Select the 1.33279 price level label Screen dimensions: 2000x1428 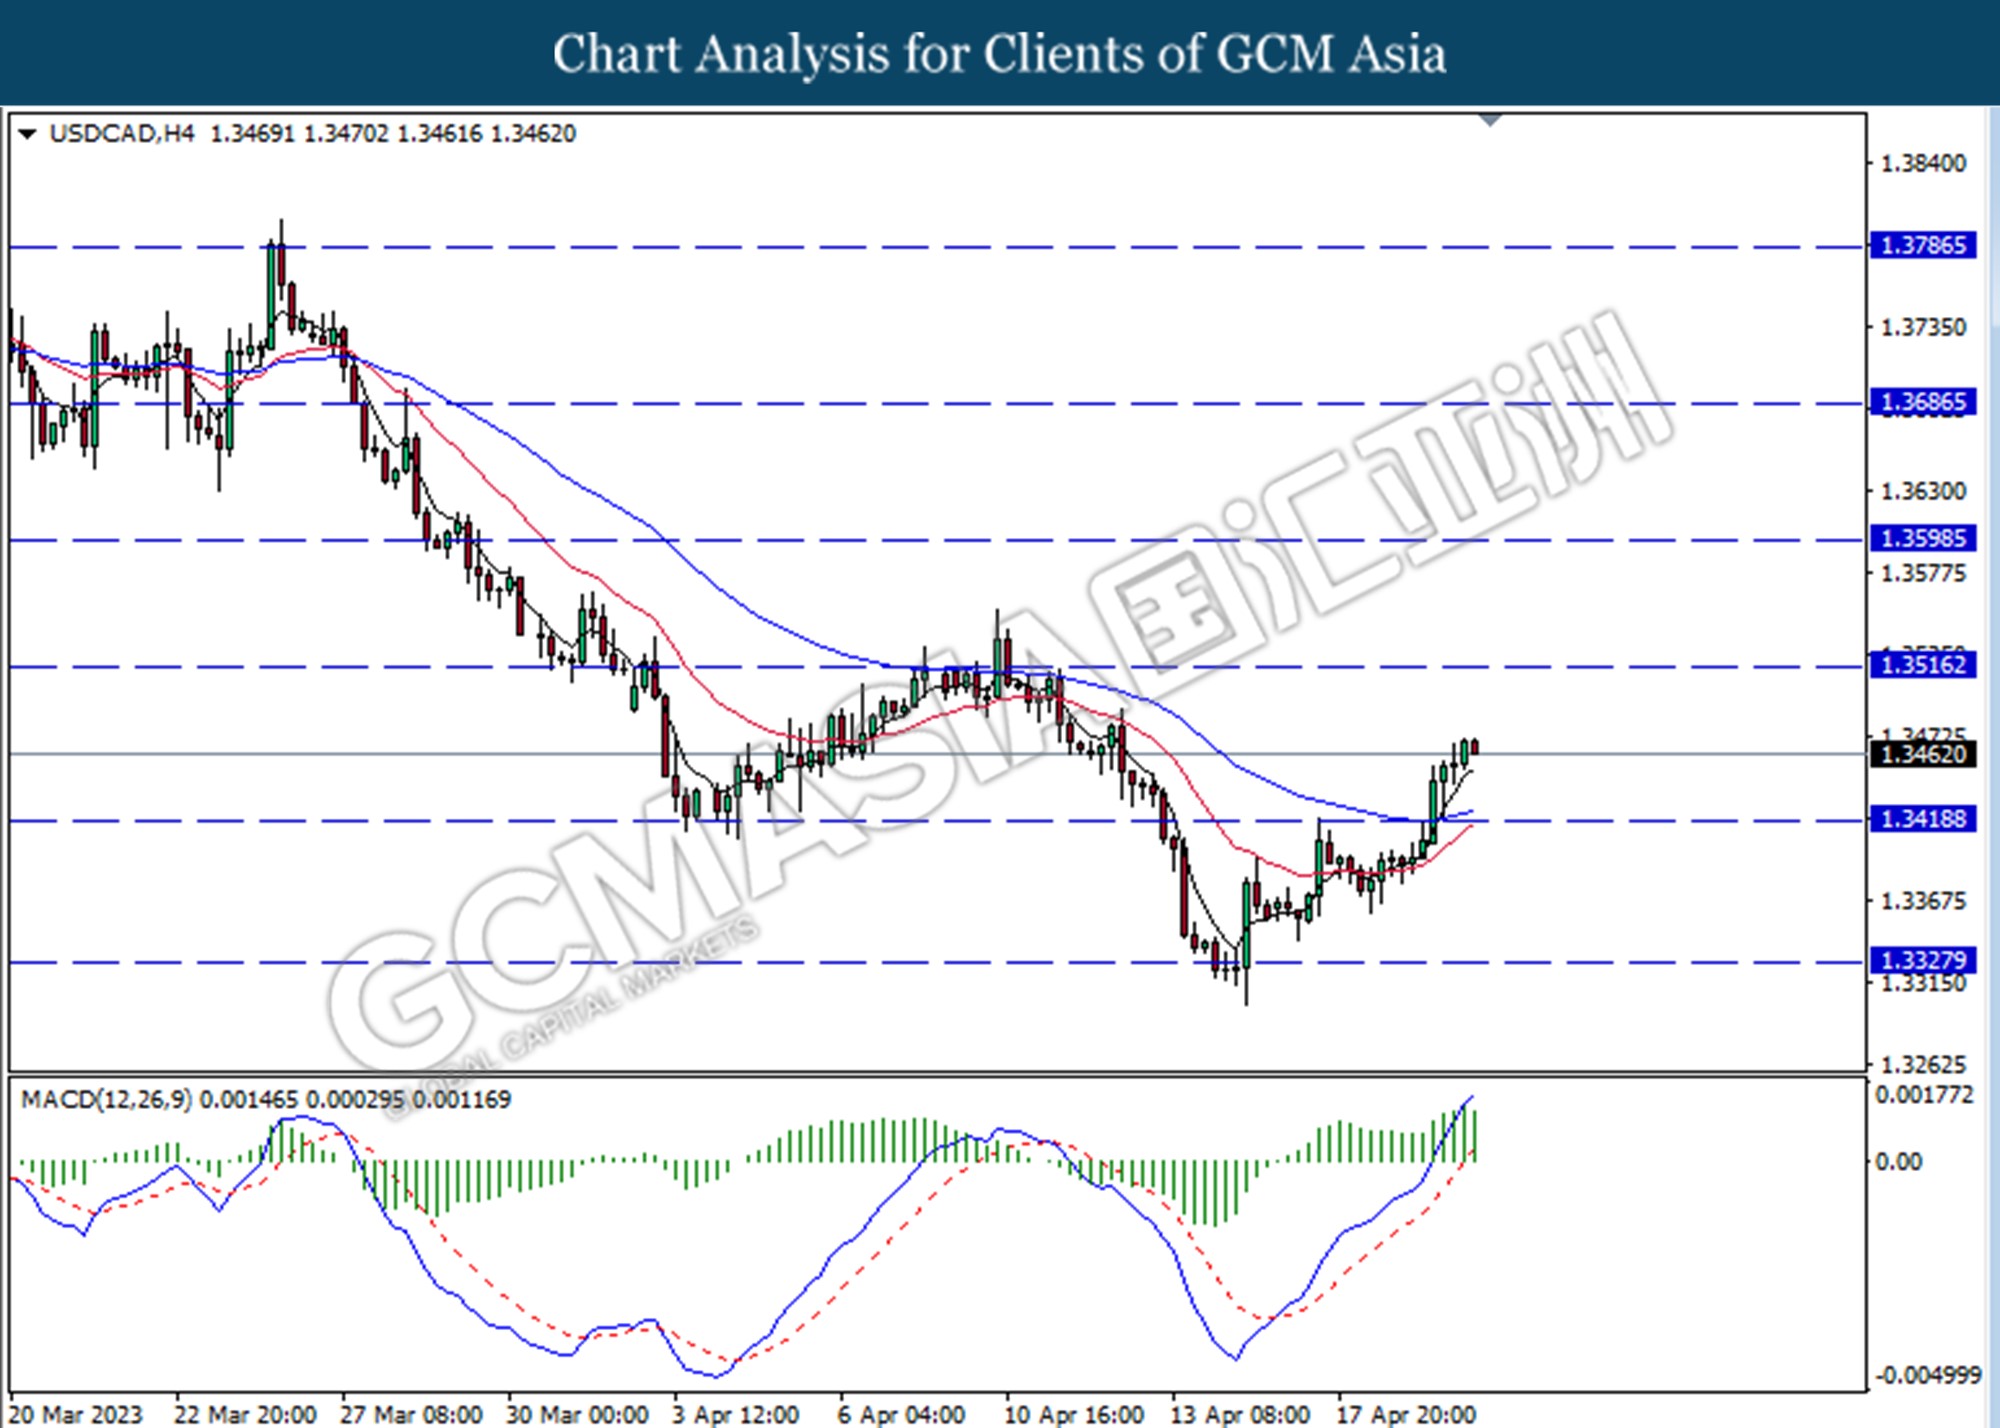point(1923,961)
